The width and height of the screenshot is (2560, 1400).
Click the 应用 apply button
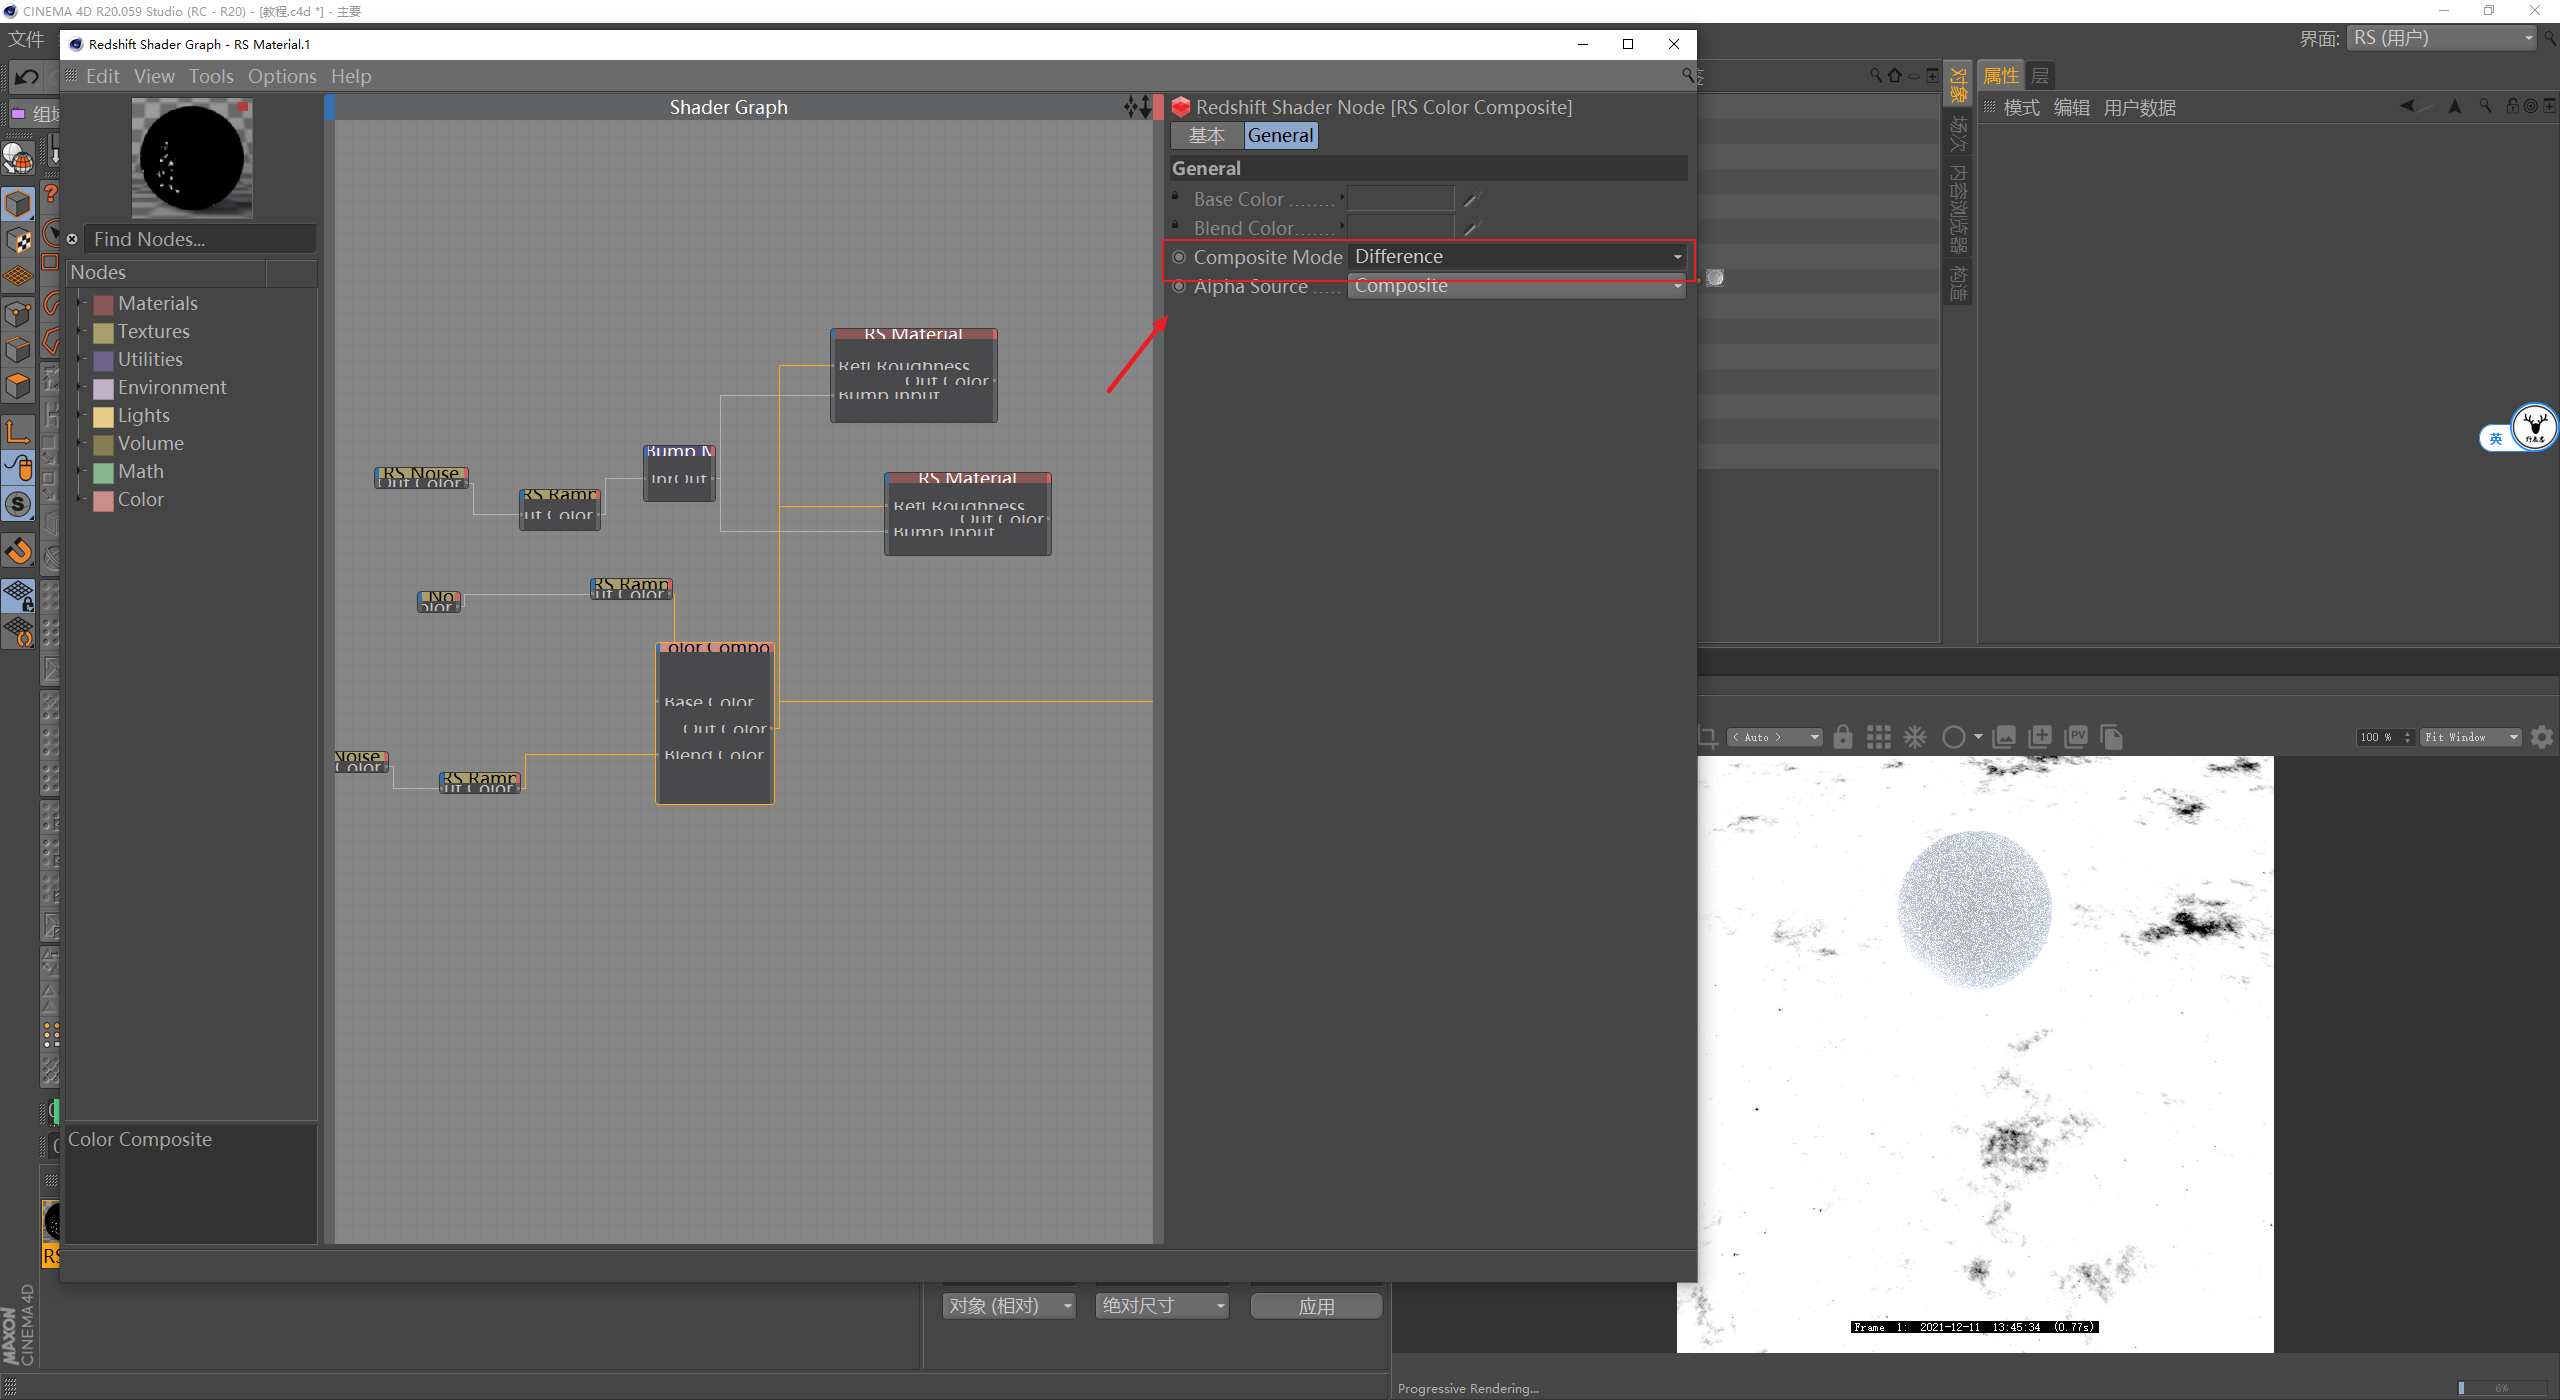point(1315,1306)
